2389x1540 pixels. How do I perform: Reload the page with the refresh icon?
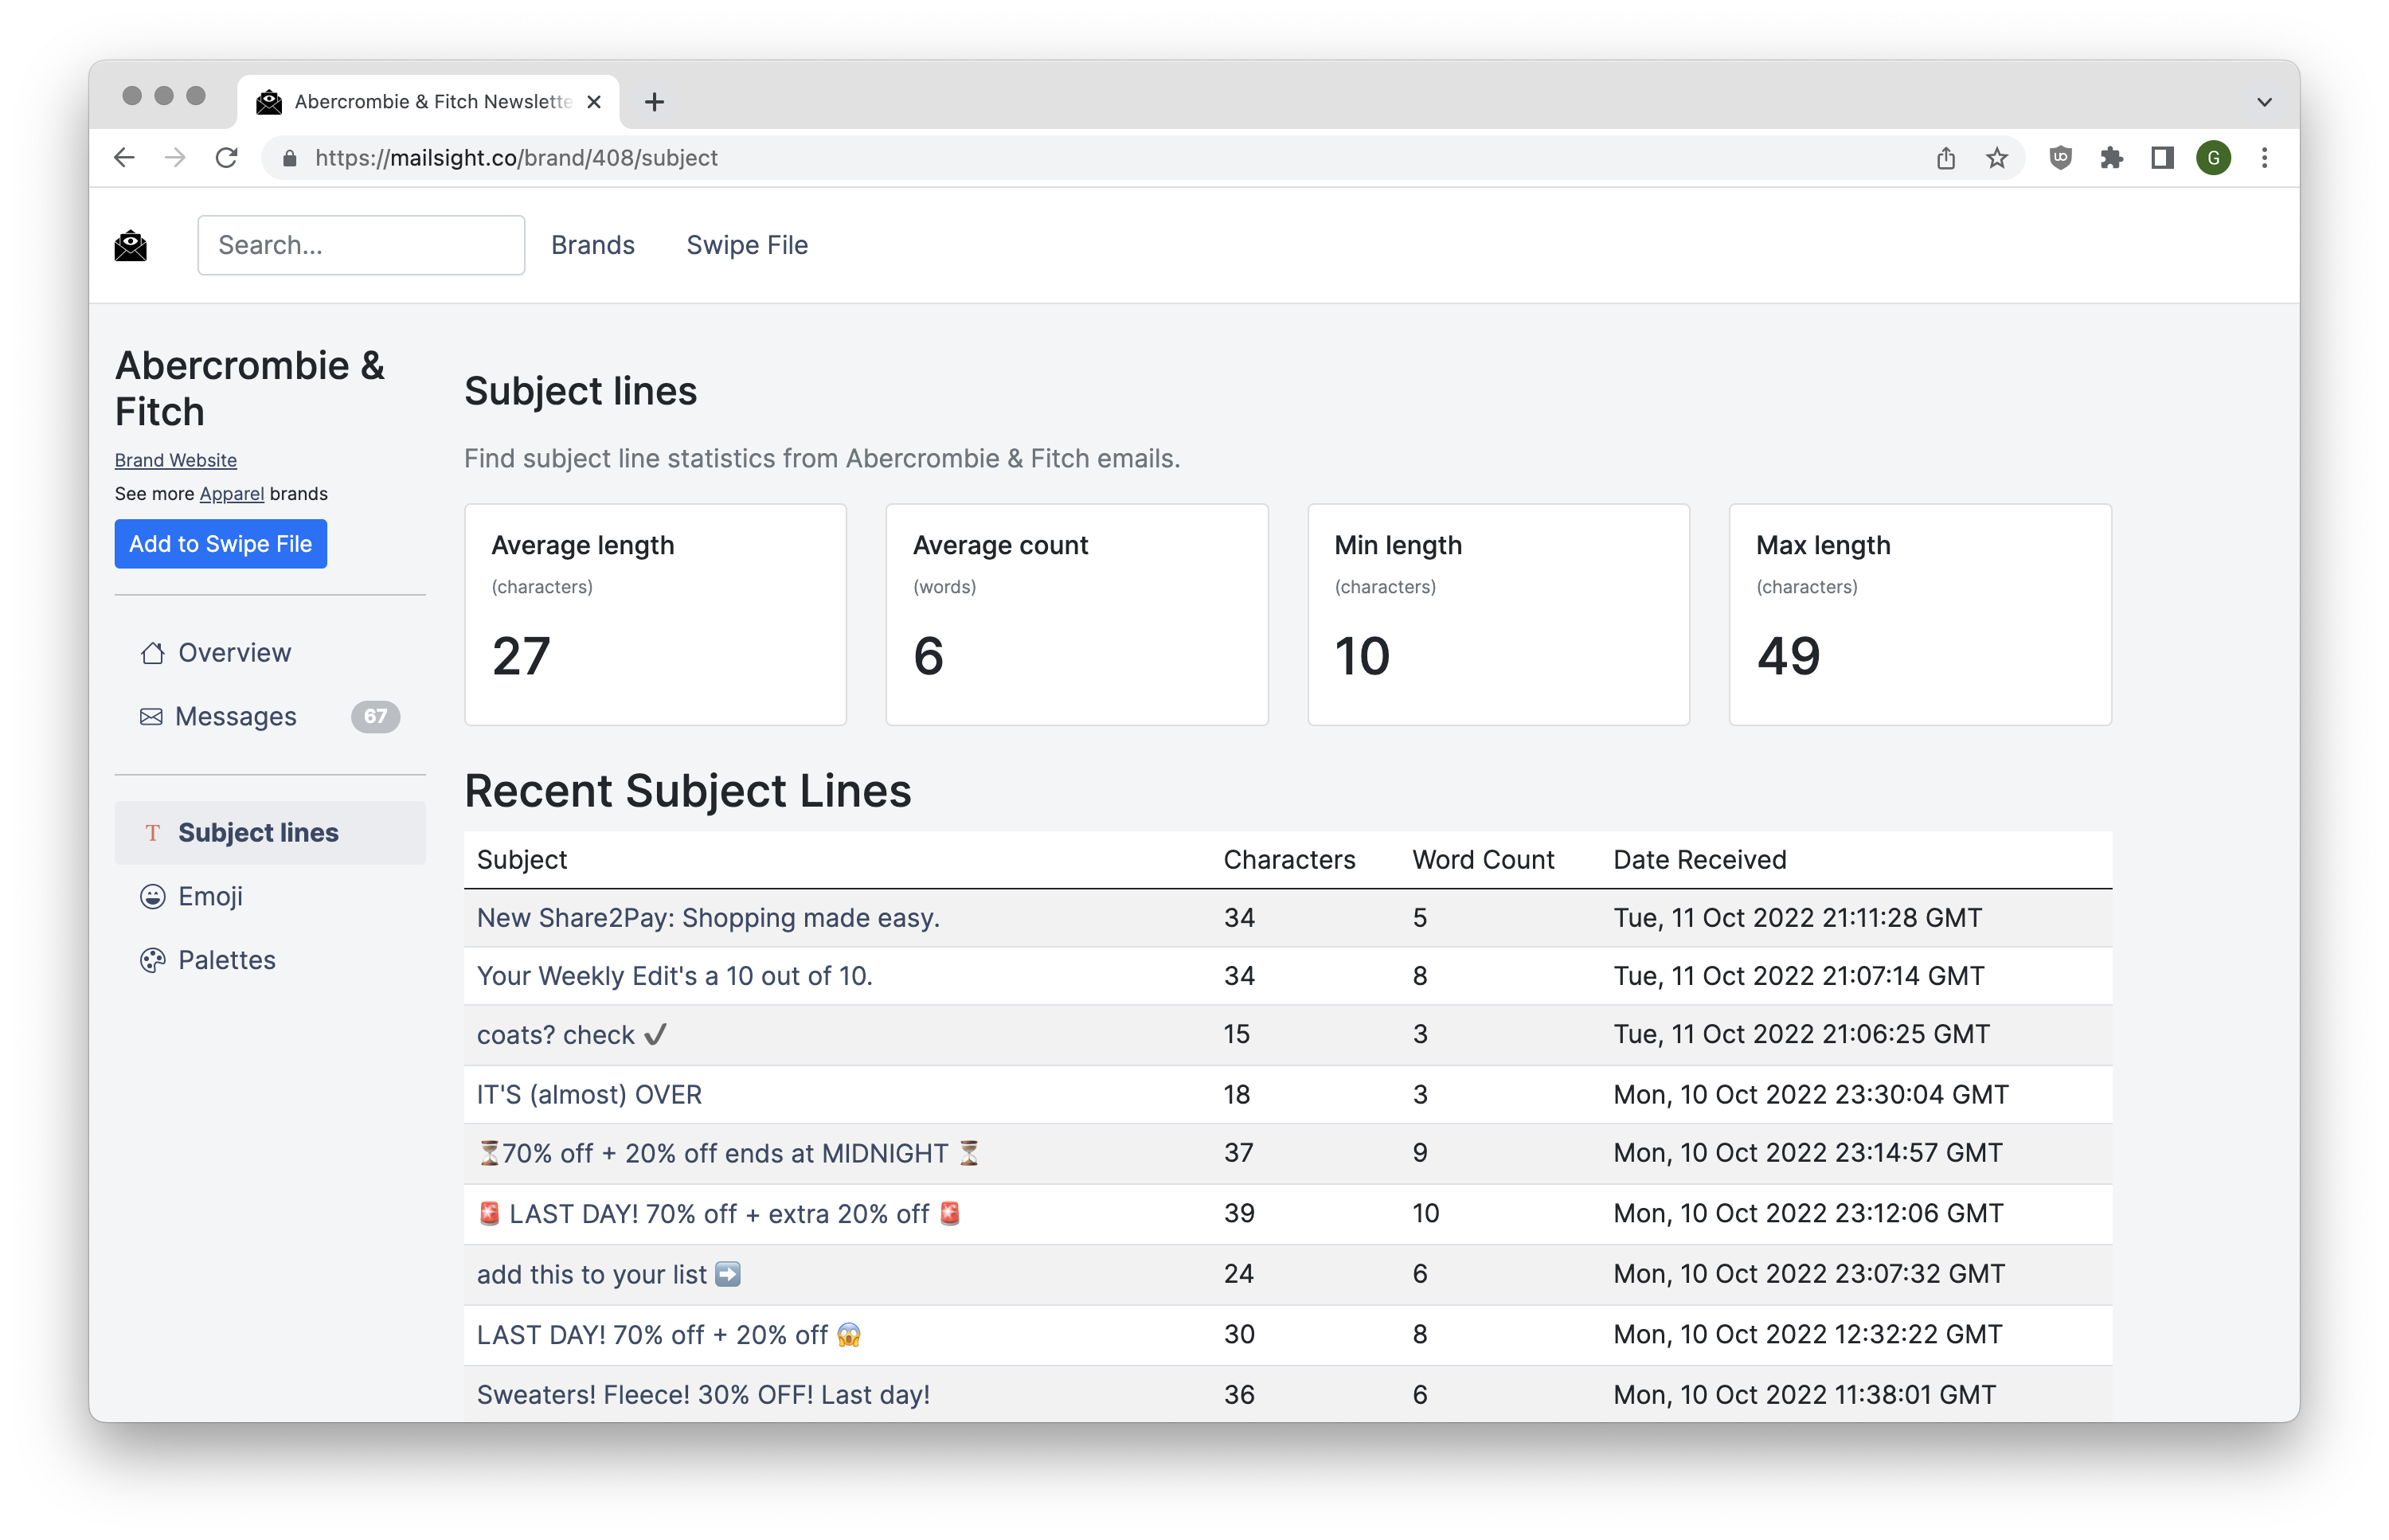coord(227,158)
